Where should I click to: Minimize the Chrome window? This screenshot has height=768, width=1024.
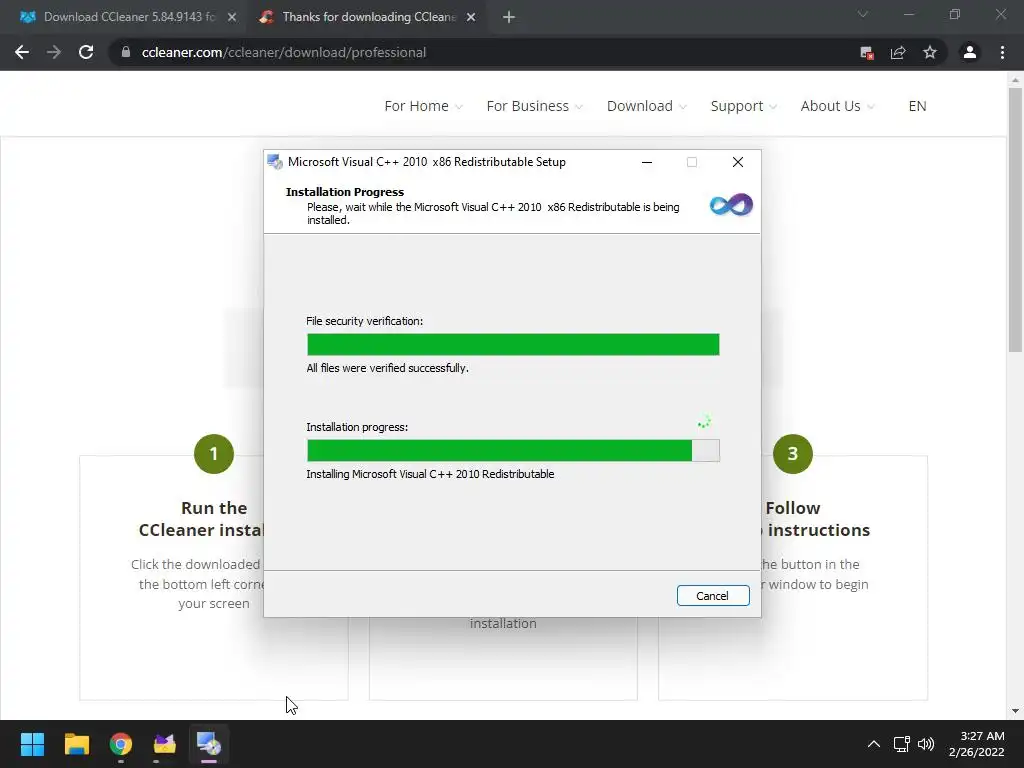click(x=908, y=14)
